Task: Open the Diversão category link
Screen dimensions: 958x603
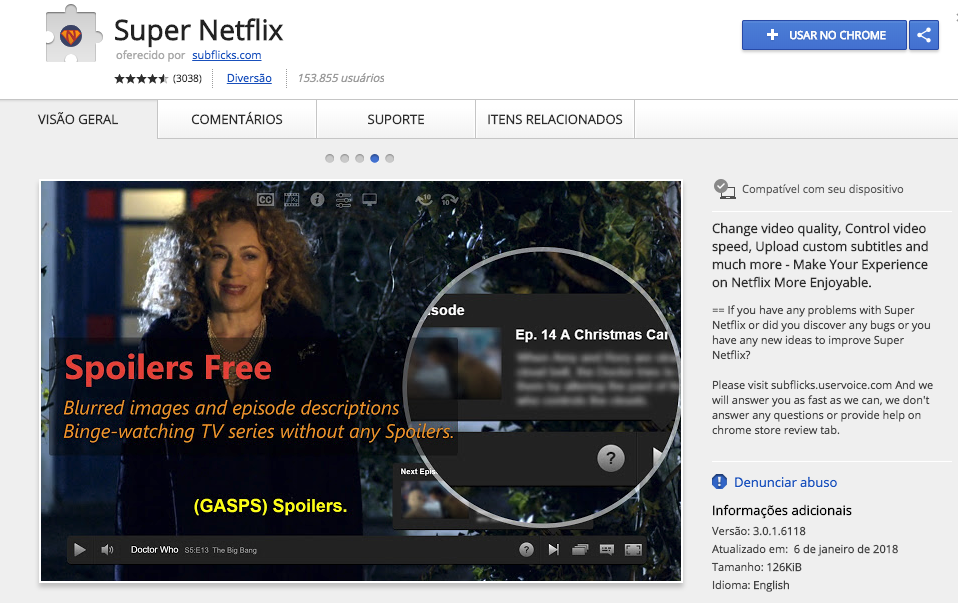Action: coord(249,78)
